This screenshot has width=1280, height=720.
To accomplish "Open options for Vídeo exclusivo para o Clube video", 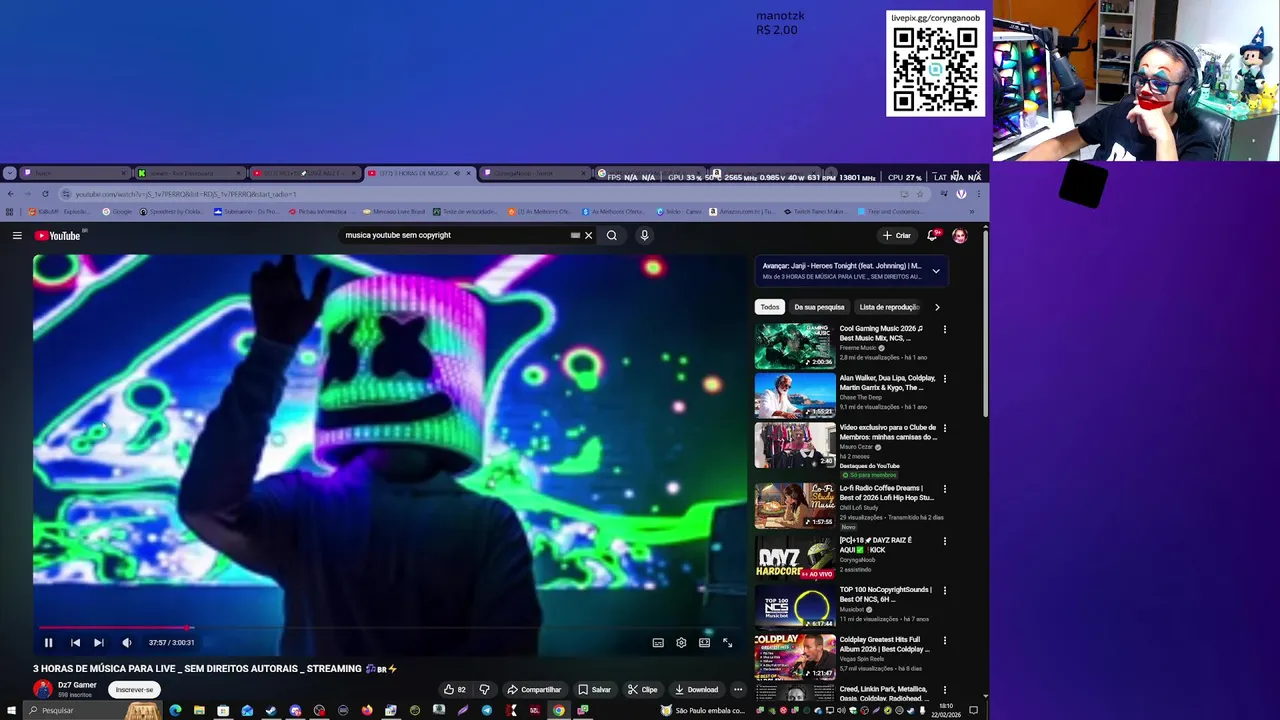I will coord(944,428).
